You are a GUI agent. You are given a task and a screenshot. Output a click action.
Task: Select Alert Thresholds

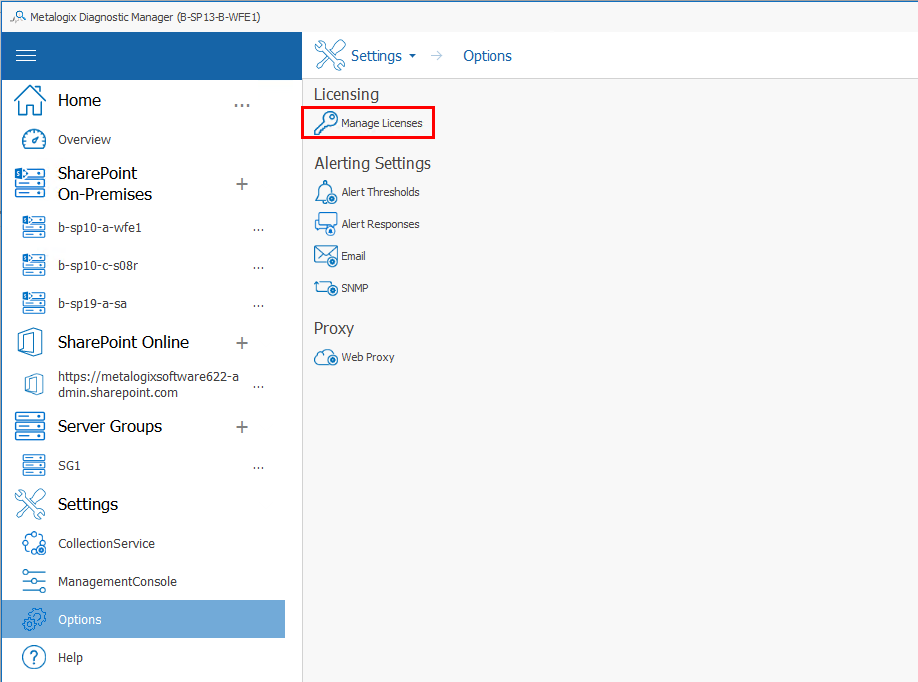pos(378,191)
